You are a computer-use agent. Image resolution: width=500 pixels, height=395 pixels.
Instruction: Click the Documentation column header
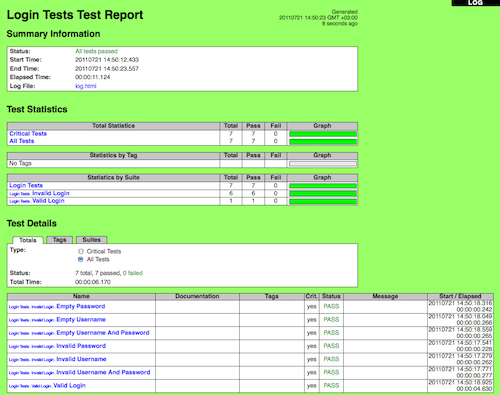click(197, 296)
